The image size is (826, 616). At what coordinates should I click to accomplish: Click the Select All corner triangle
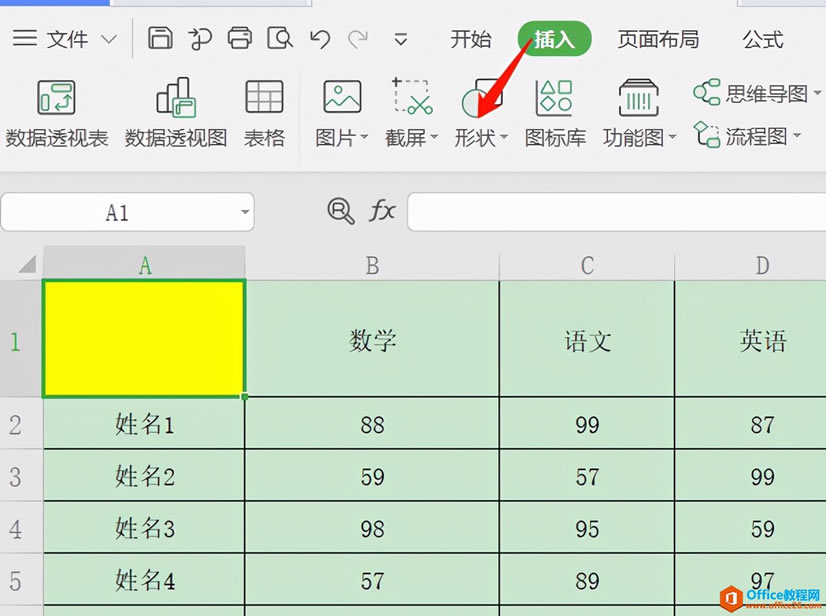pos(26,264)
